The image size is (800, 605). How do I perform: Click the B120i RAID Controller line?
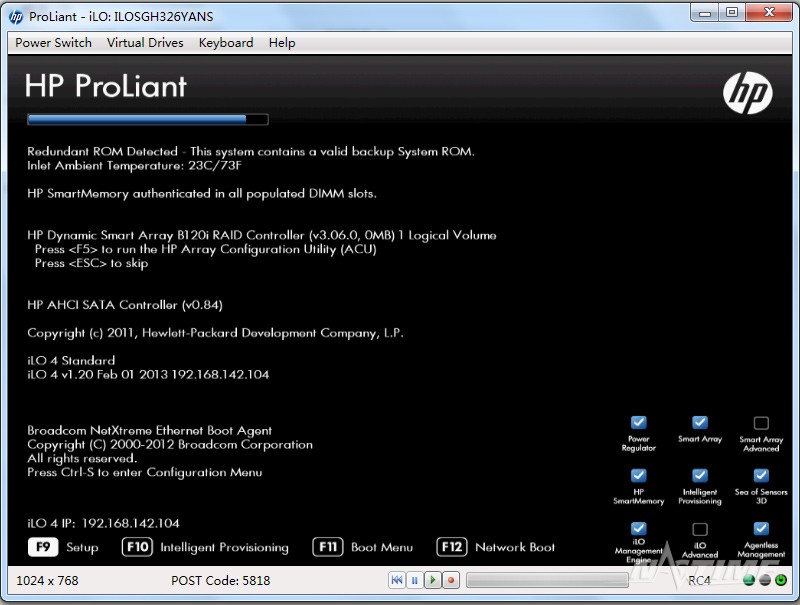point(262,235)
